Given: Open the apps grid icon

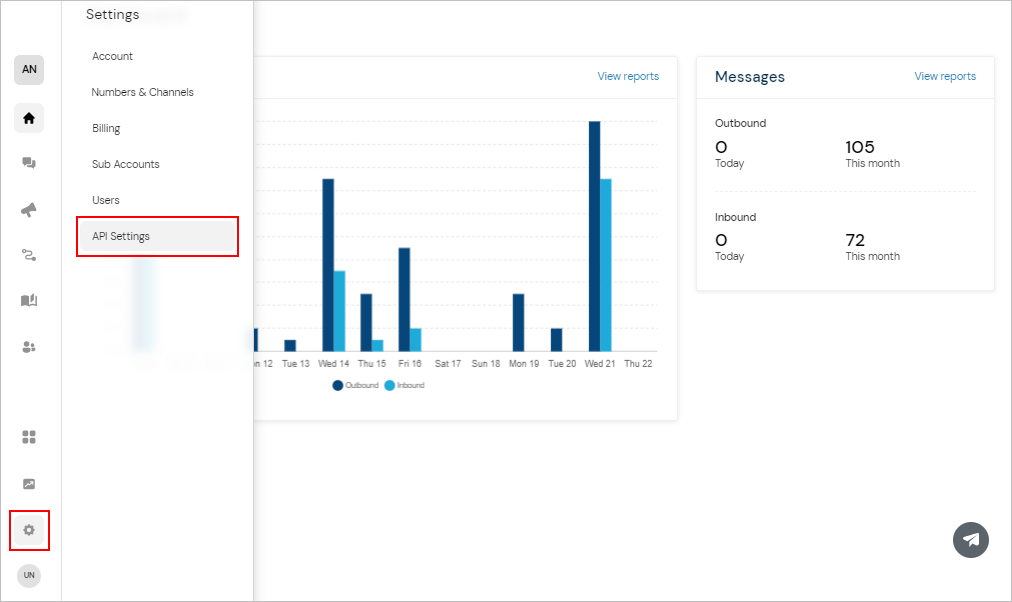Looking at the screenshot, I should (29, 437).
